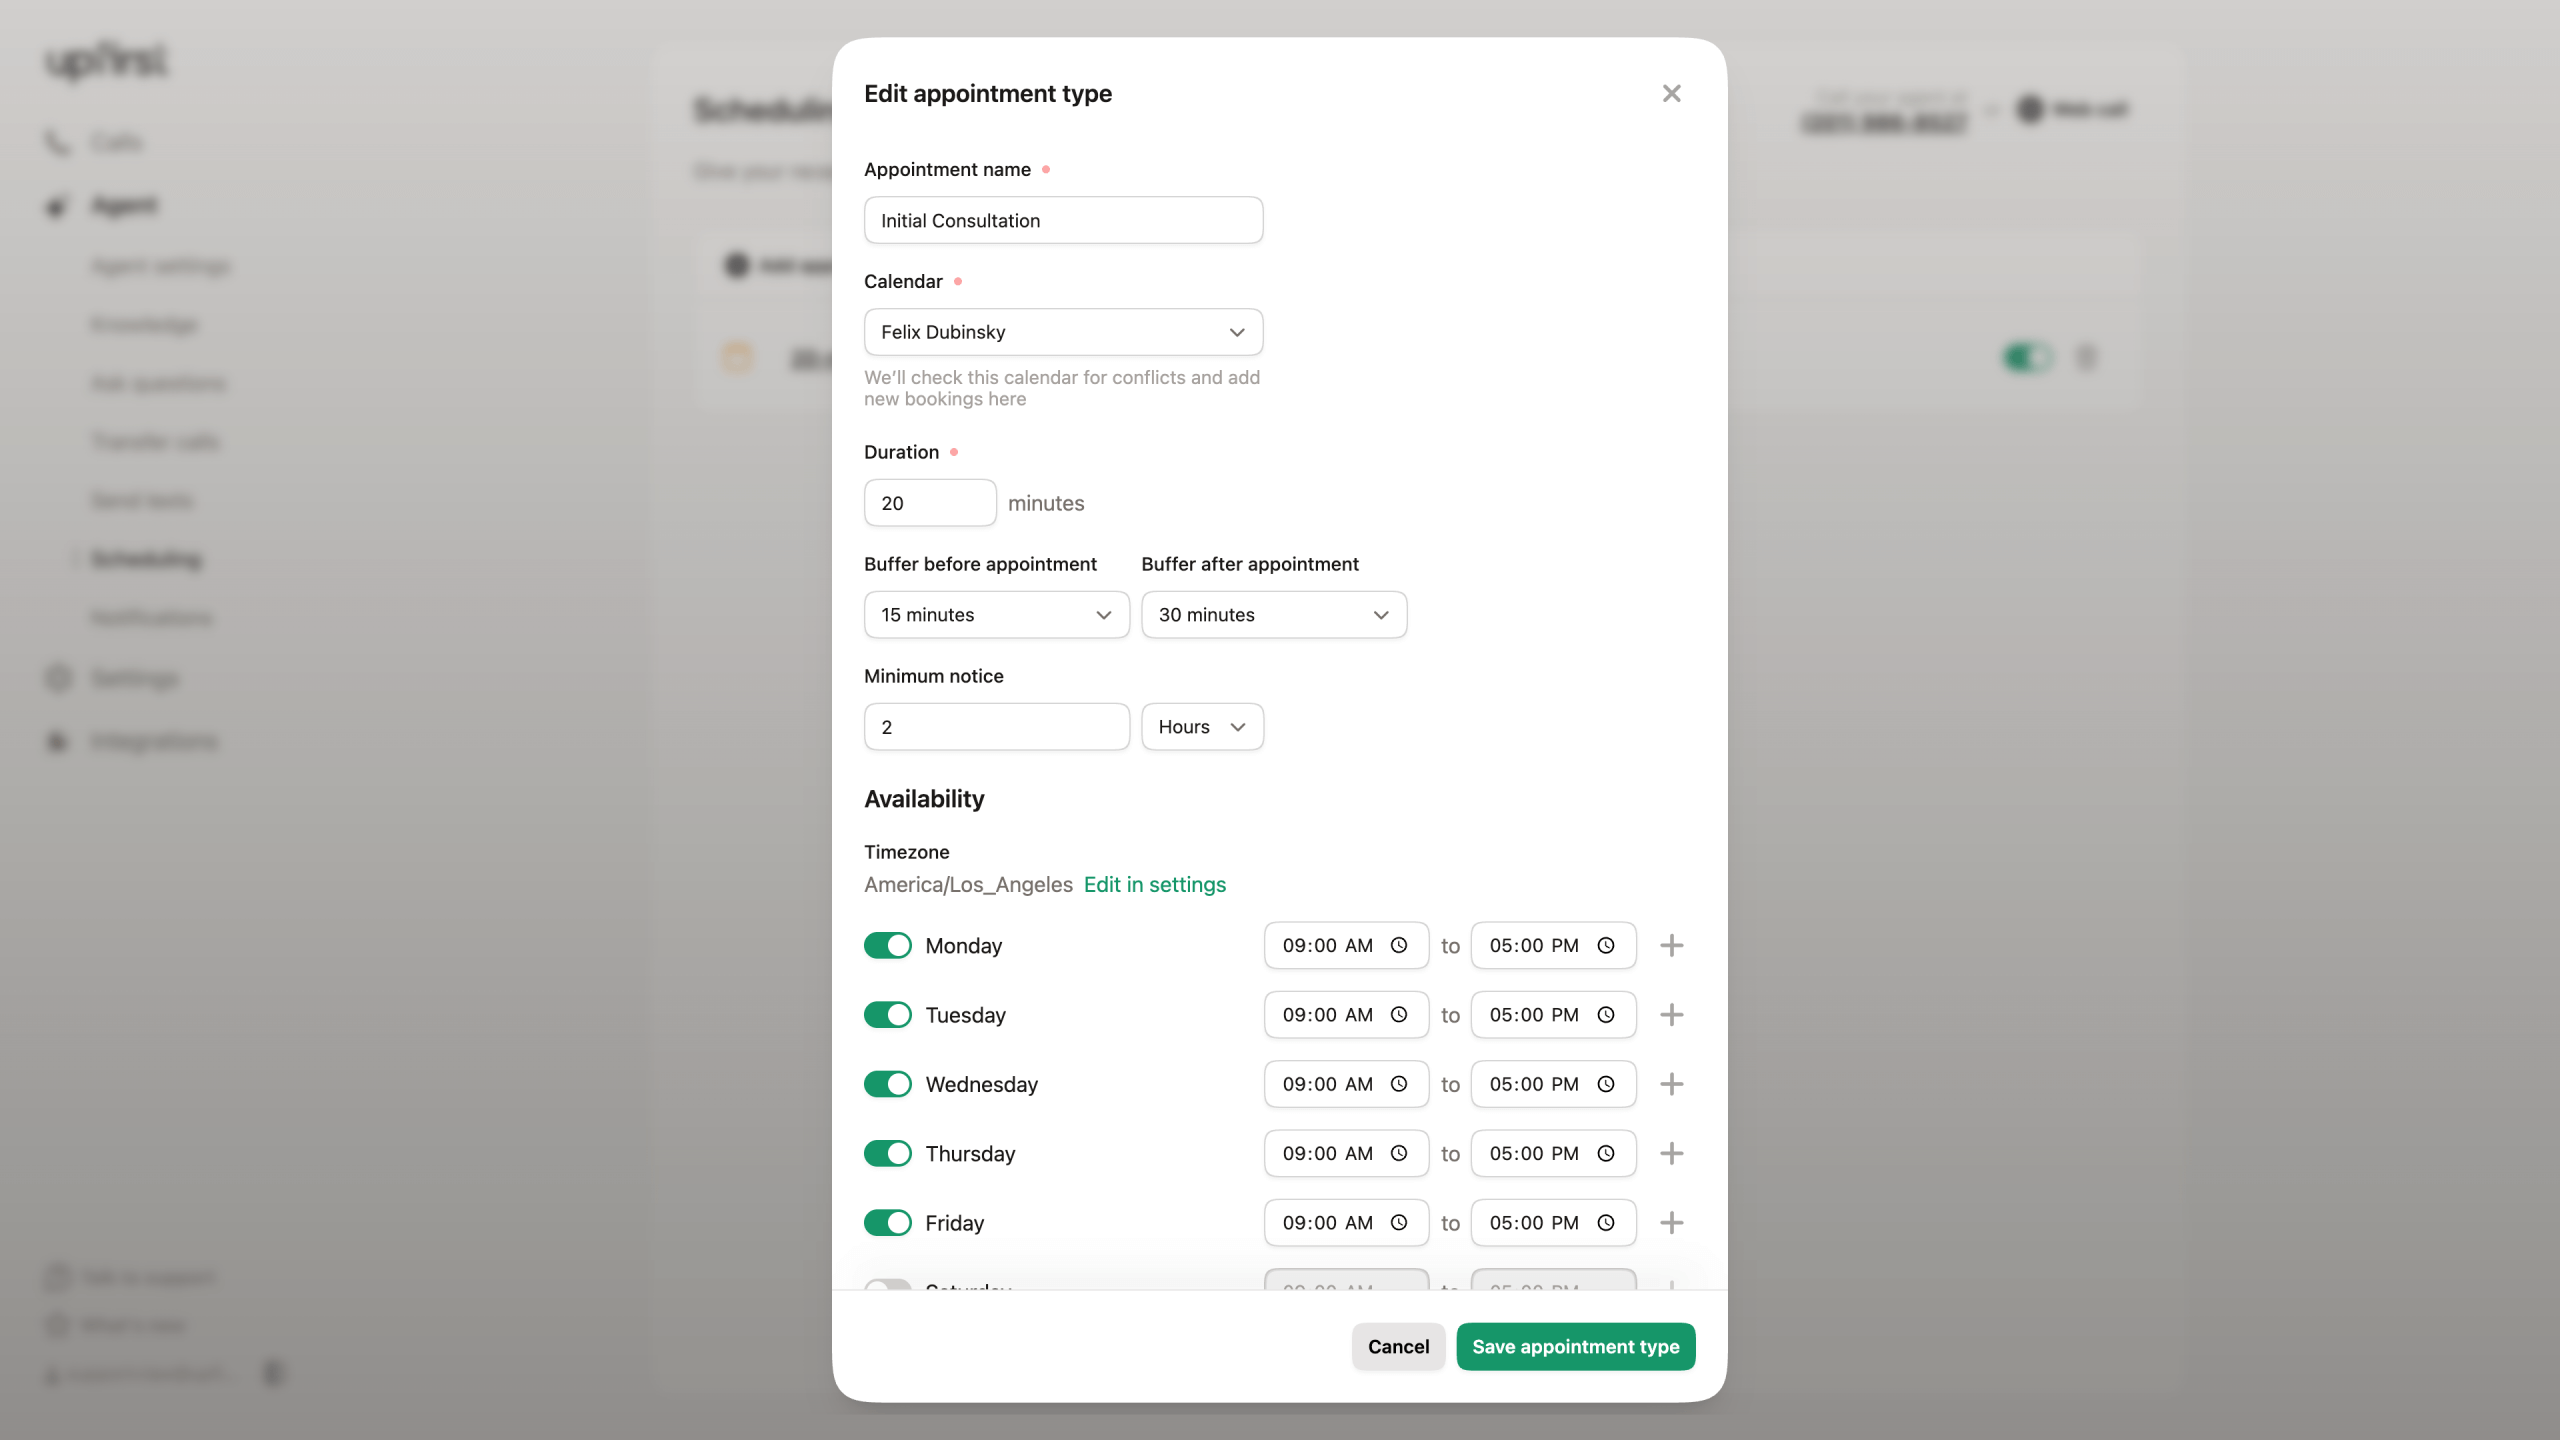Open clock picker for Thursday end time
Image resolution: width=2560 pixels, height=1440 pixels.
(x=1606, y=1153)
